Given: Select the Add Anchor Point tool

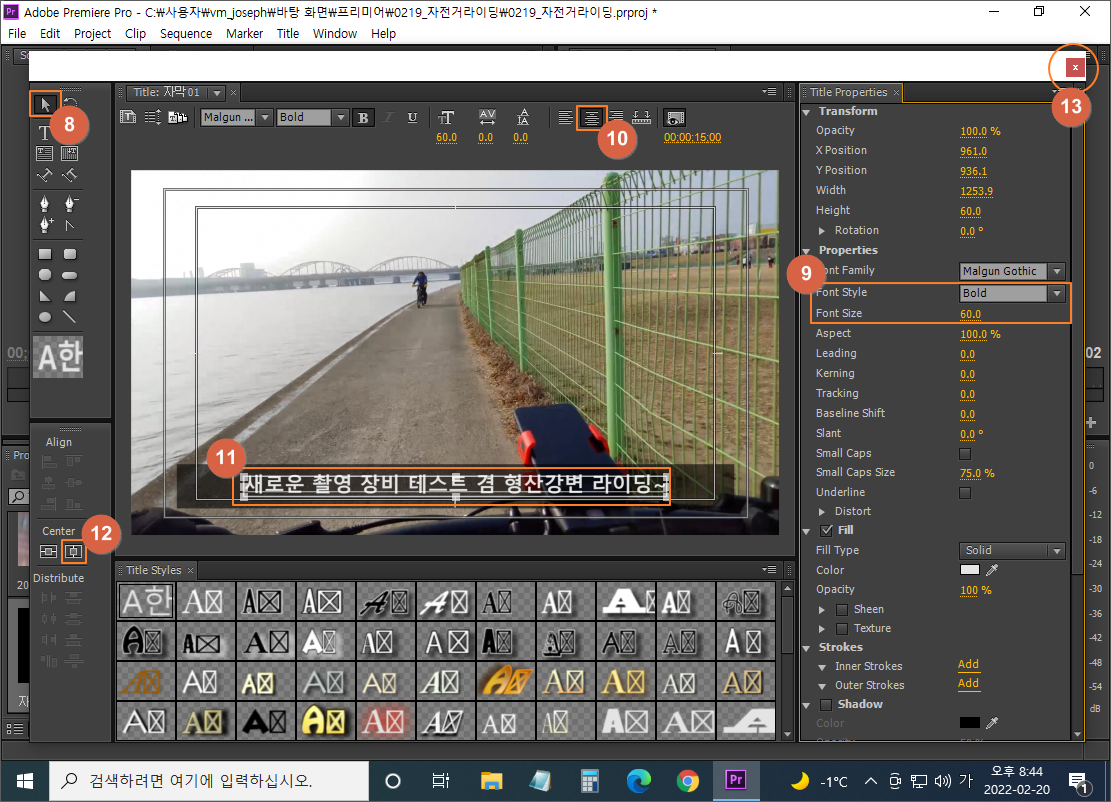Looking at the screenshot, I should pyautogui.click(x=45, y=225).
